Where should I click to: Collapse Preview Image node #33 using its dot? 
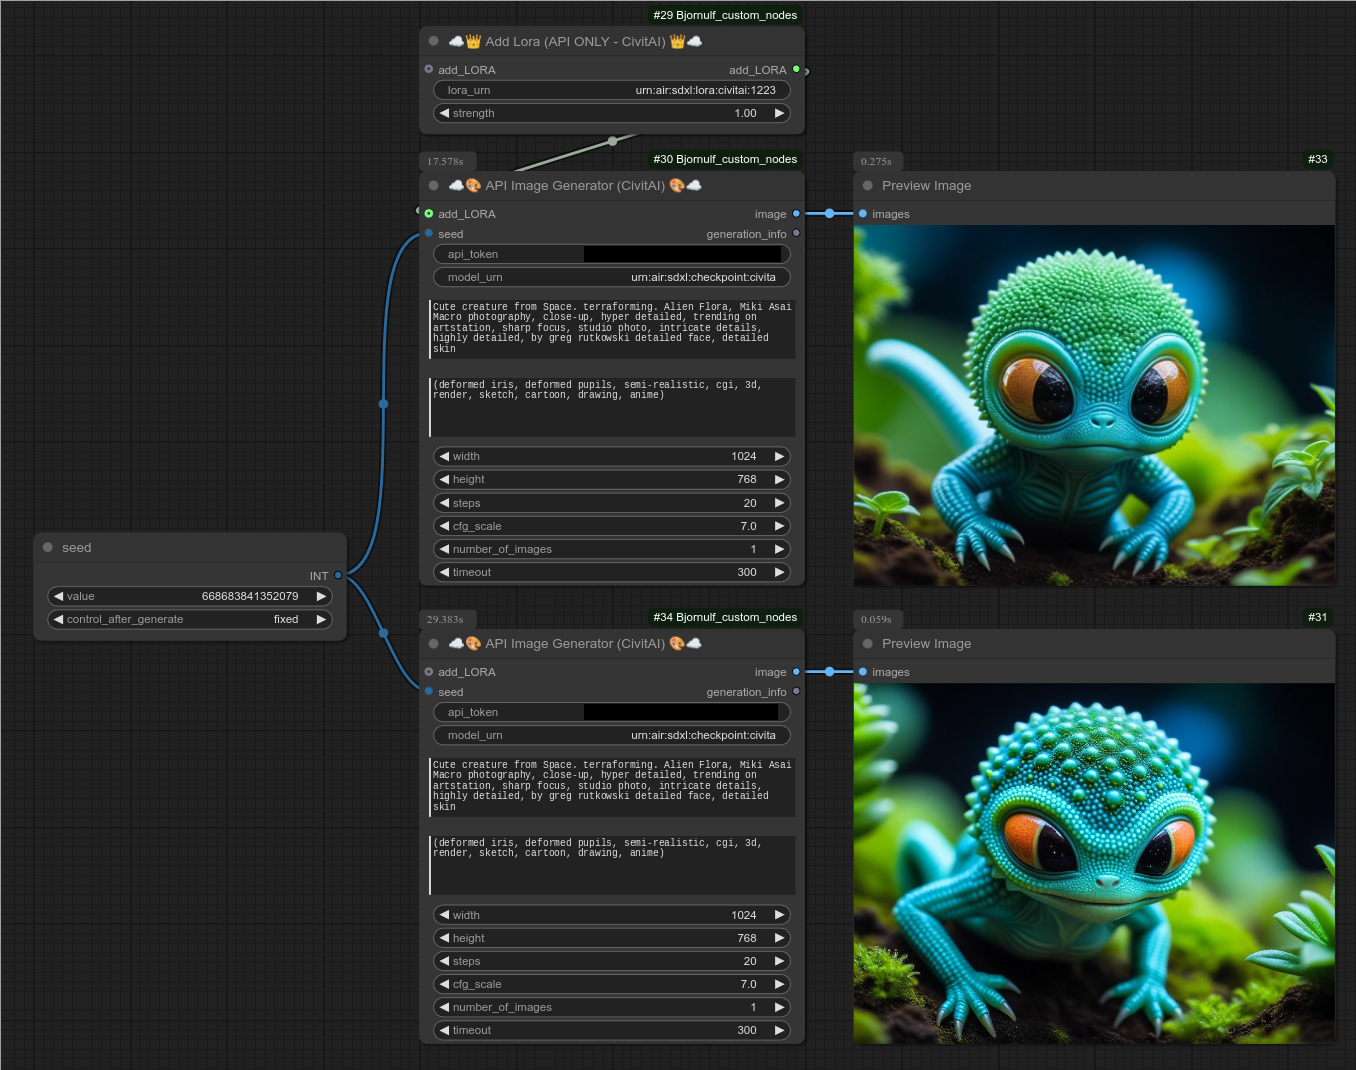(867, 186)
